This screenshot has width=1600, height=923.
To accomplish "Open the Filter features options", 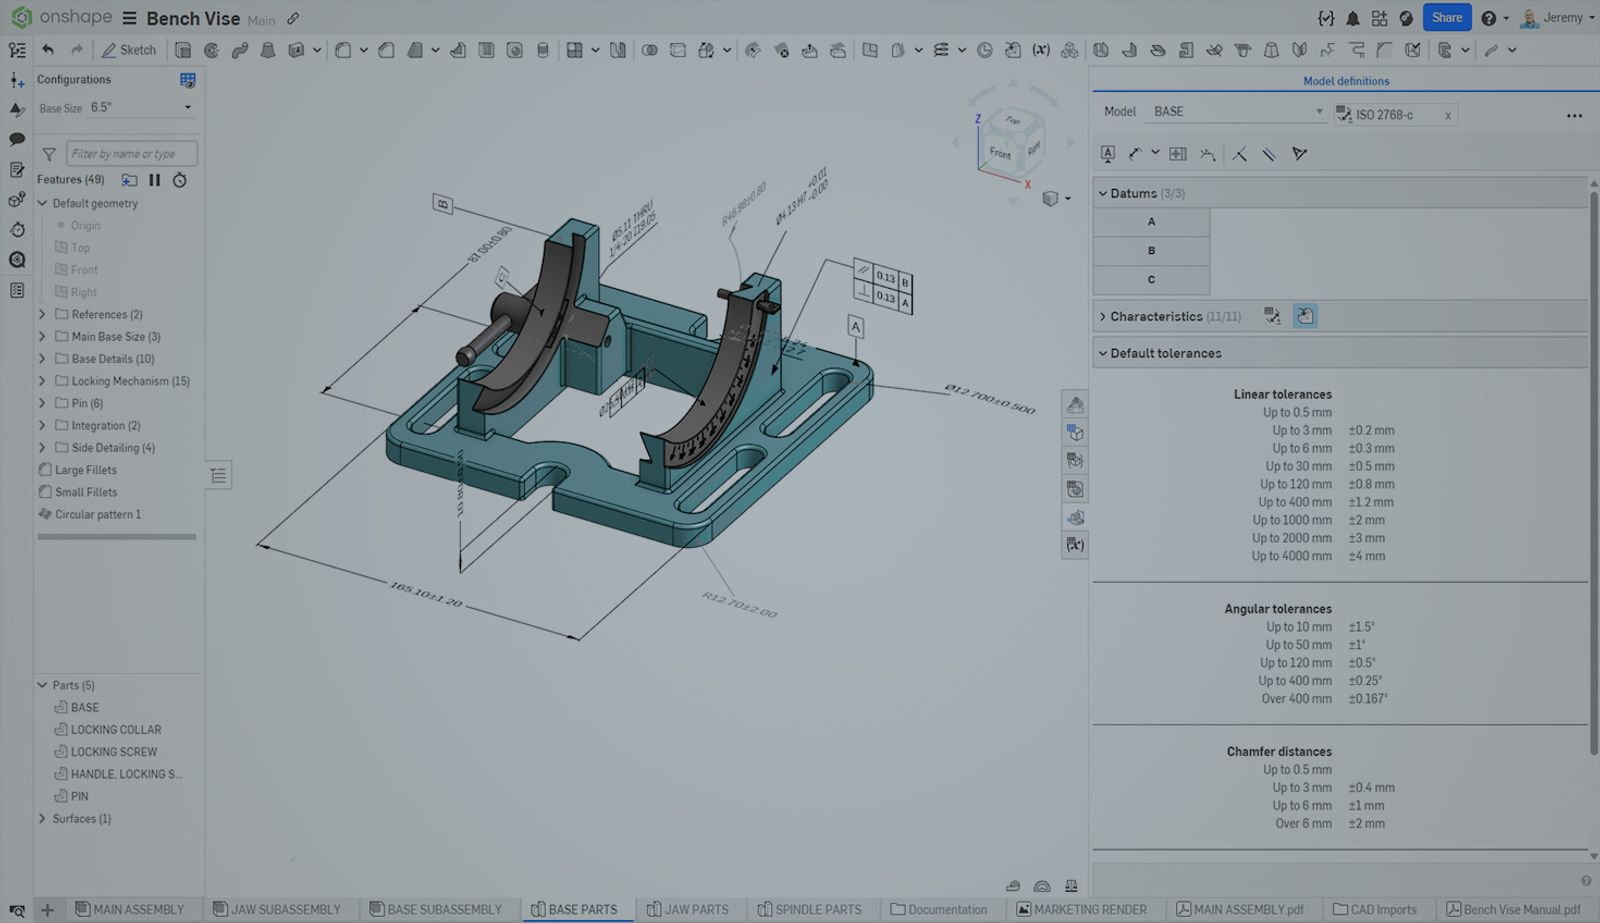I will click(x=48, y=153).
